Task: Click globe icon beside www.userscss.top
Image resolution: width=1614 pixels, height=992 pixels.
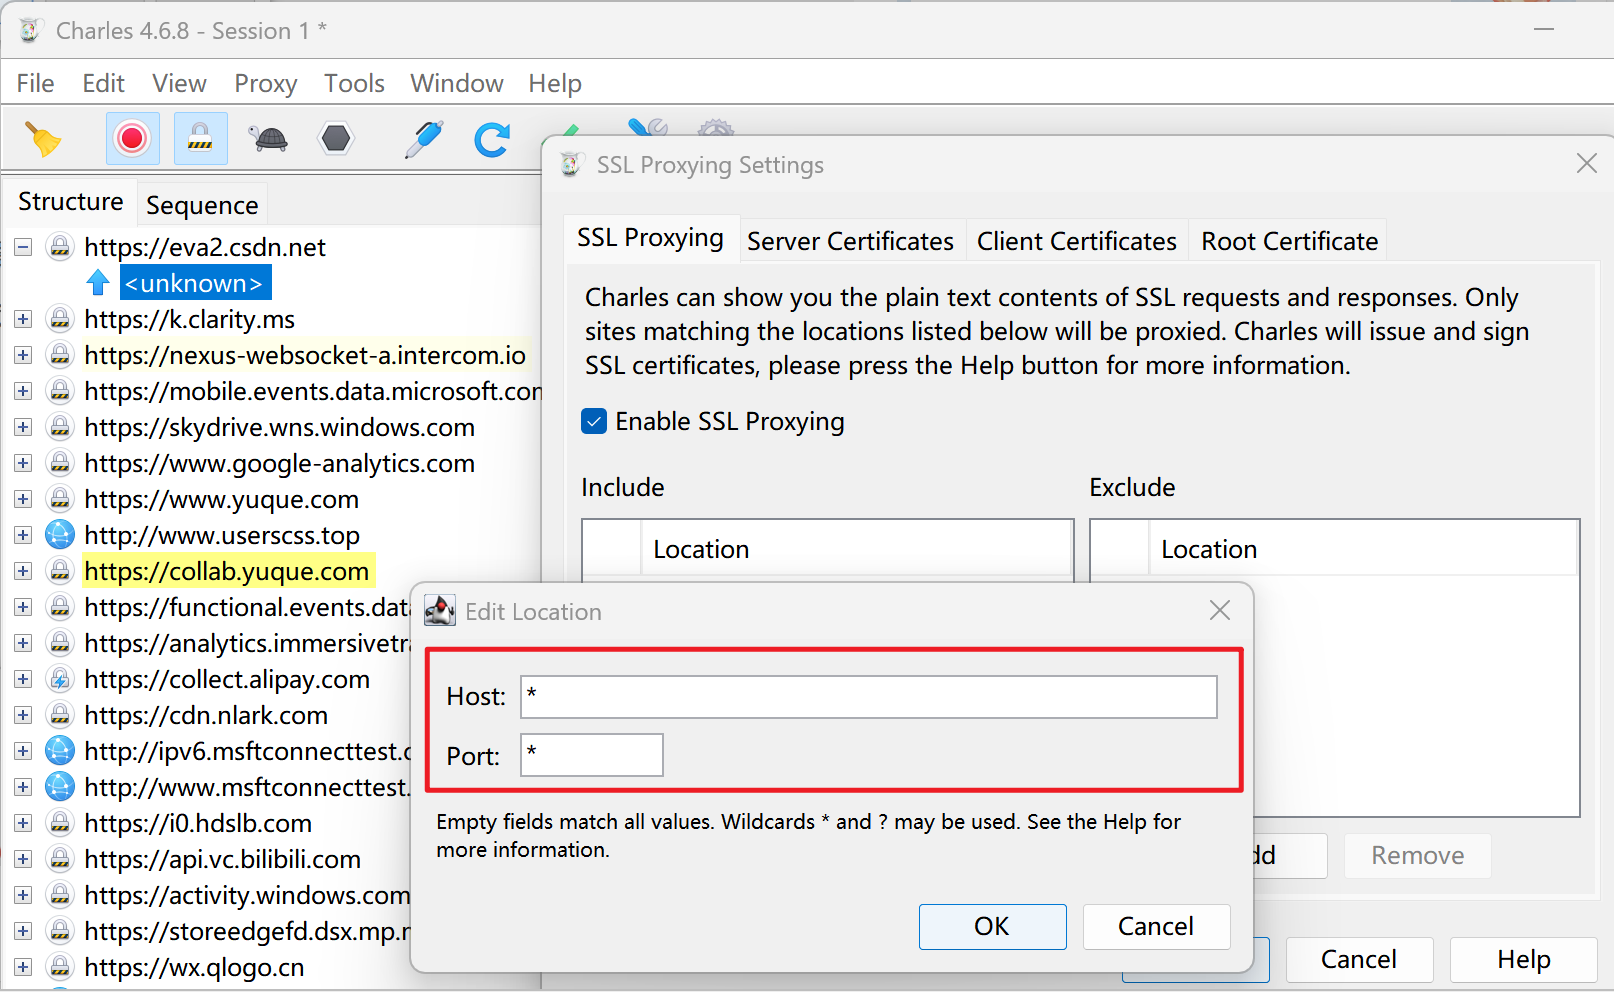Action: click(x=60, y=535)
